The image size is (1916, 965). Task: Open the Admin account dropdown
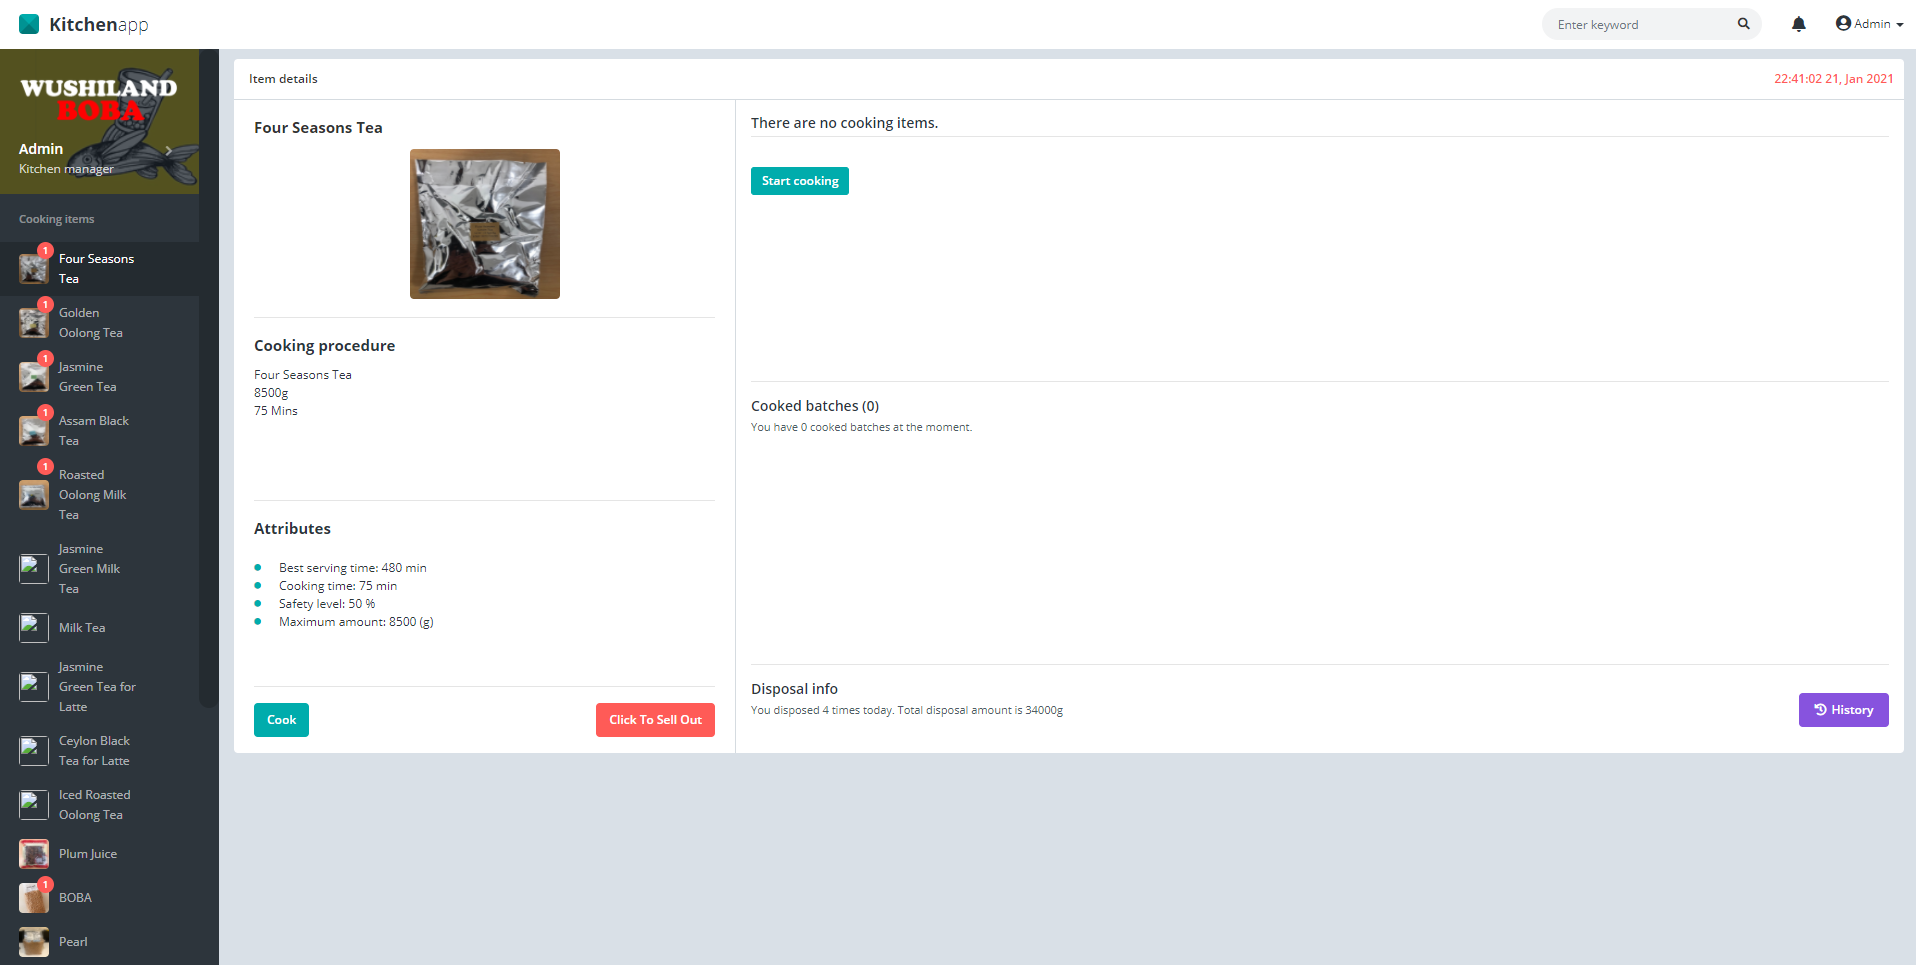tap(1869, 24)
